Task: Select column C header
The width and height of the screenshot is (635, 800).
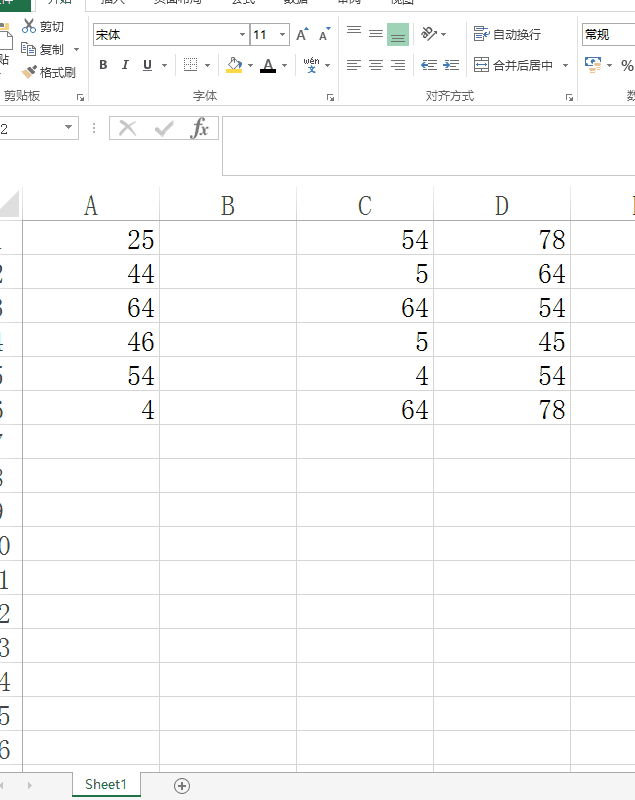Action: (365, 205)
